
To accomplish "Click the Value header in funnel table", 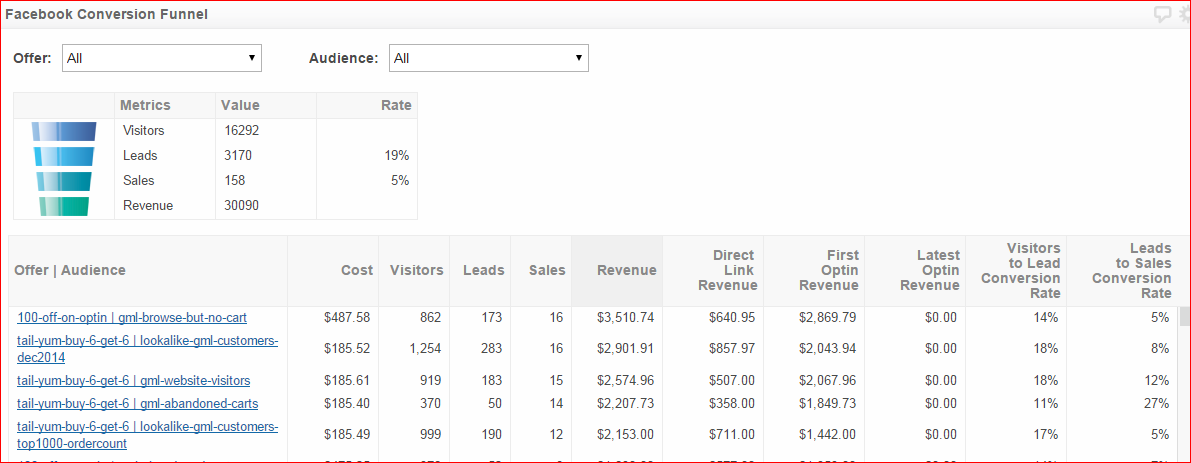I will [x=240, y=106].
